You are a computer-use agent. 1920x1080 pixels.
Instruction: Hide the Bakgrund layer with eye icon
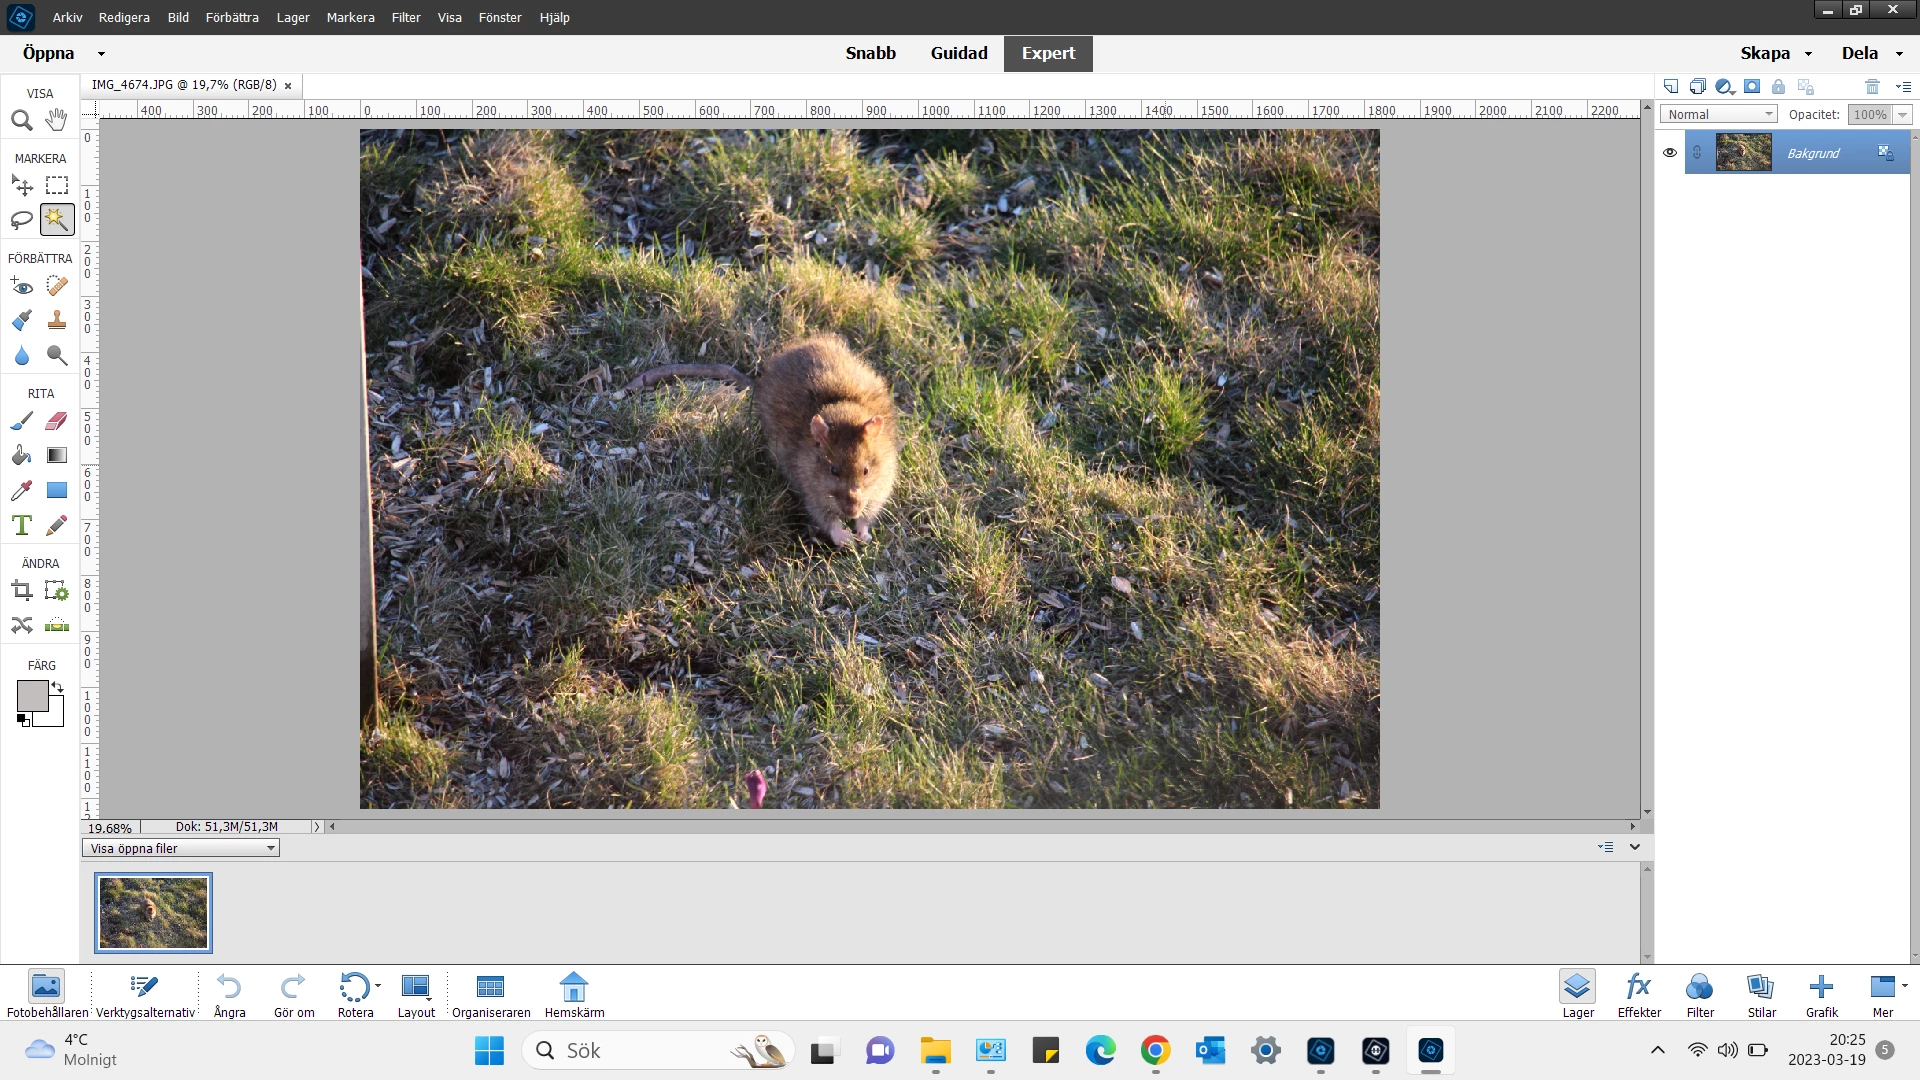click(x=1669, y=153)
